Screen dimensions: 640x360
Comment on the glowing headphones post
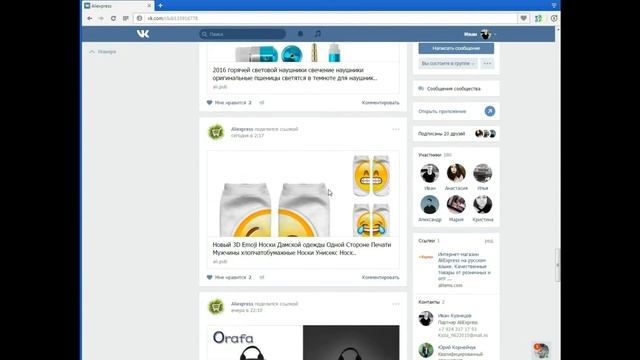click(x=380, y=102)
